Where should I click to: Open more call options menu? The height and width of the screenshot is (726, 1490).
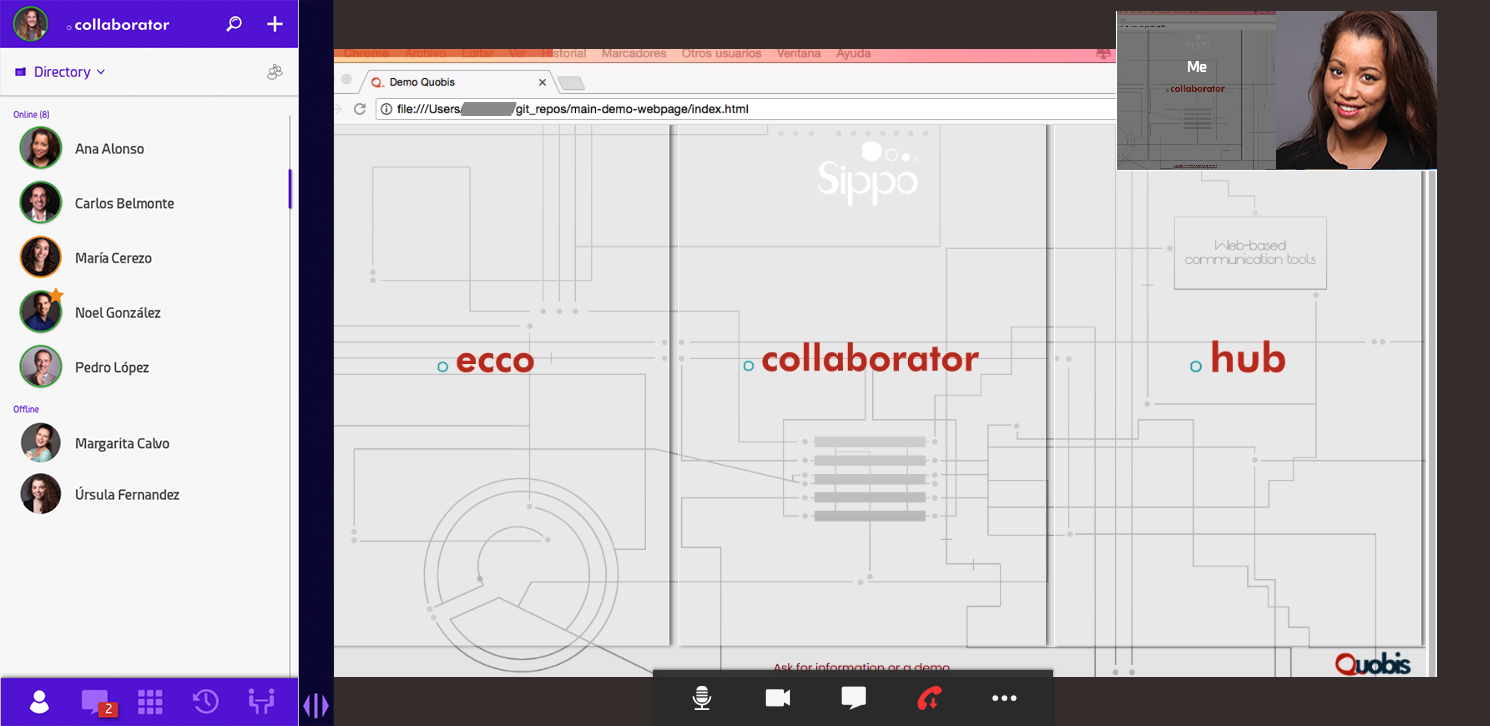[1004, 698]
